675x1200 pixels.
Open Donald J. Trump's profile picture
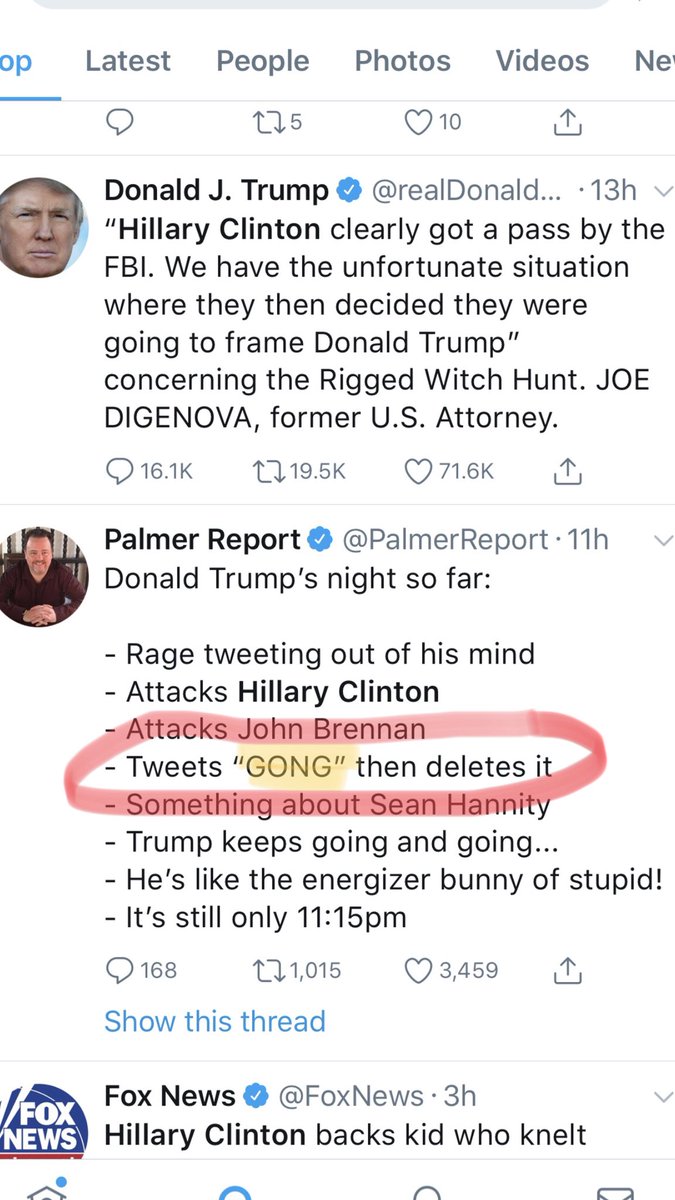(40, 228)
